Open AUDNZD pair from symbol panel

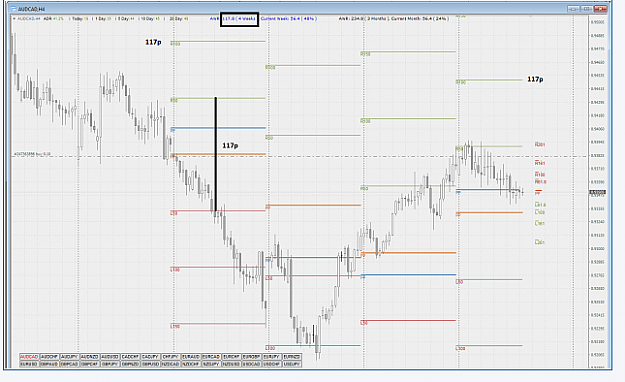click(90, 356)
